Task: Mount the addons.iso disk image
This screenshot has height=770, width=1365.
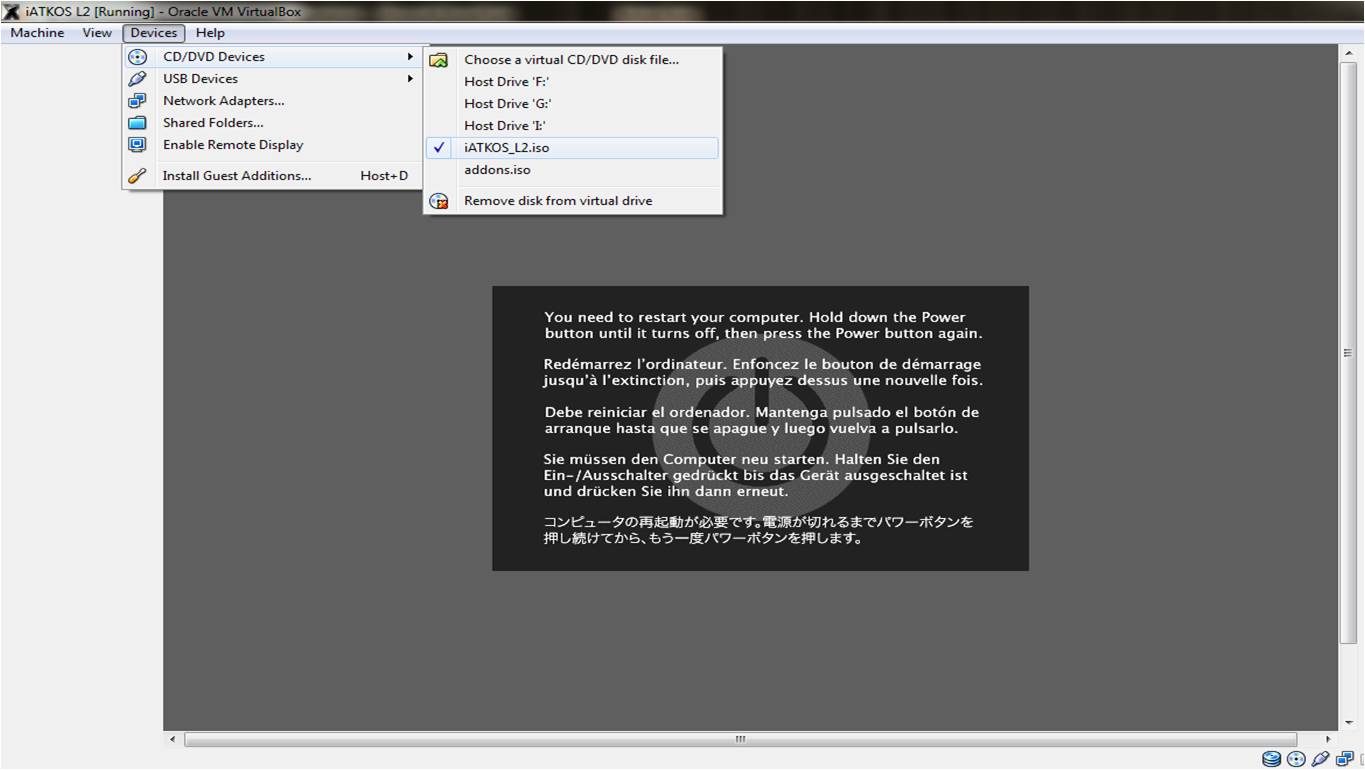Action: [x=572, y=170]
